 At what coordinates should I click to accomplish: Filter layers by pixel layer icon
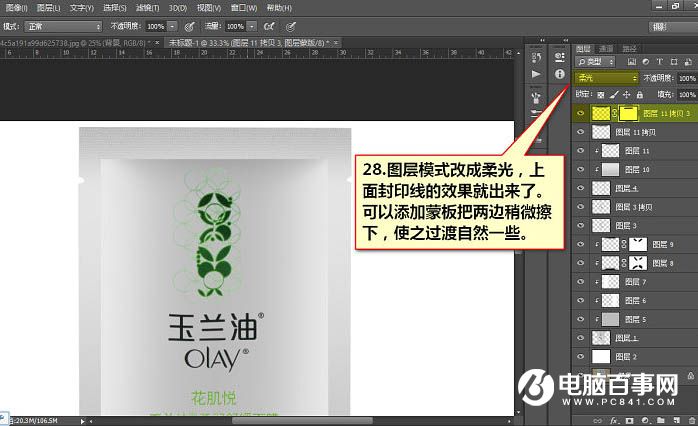tap(631, 62)
